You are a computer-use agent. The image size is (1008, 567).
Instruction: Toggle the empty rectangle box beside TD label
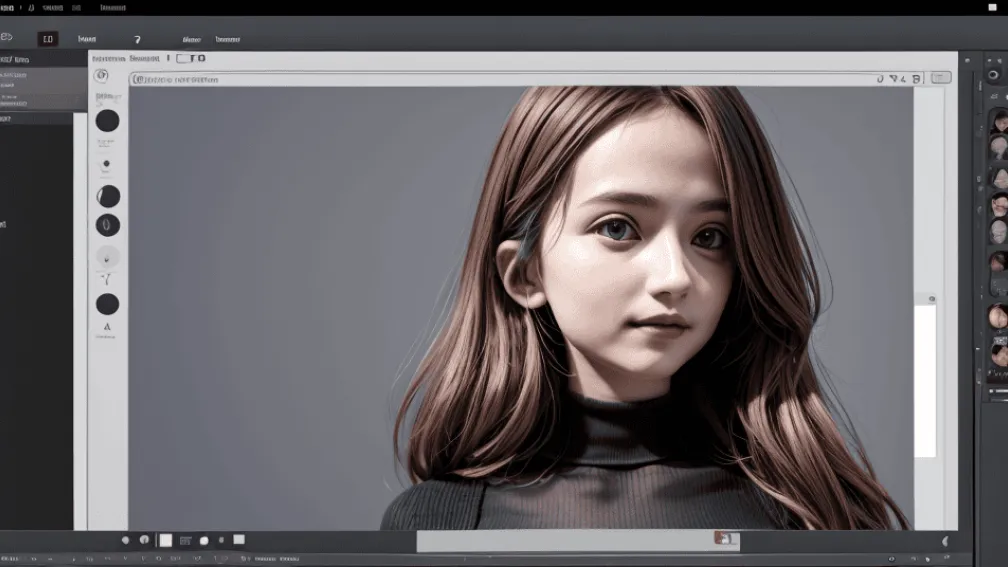(x=183, y=59)
